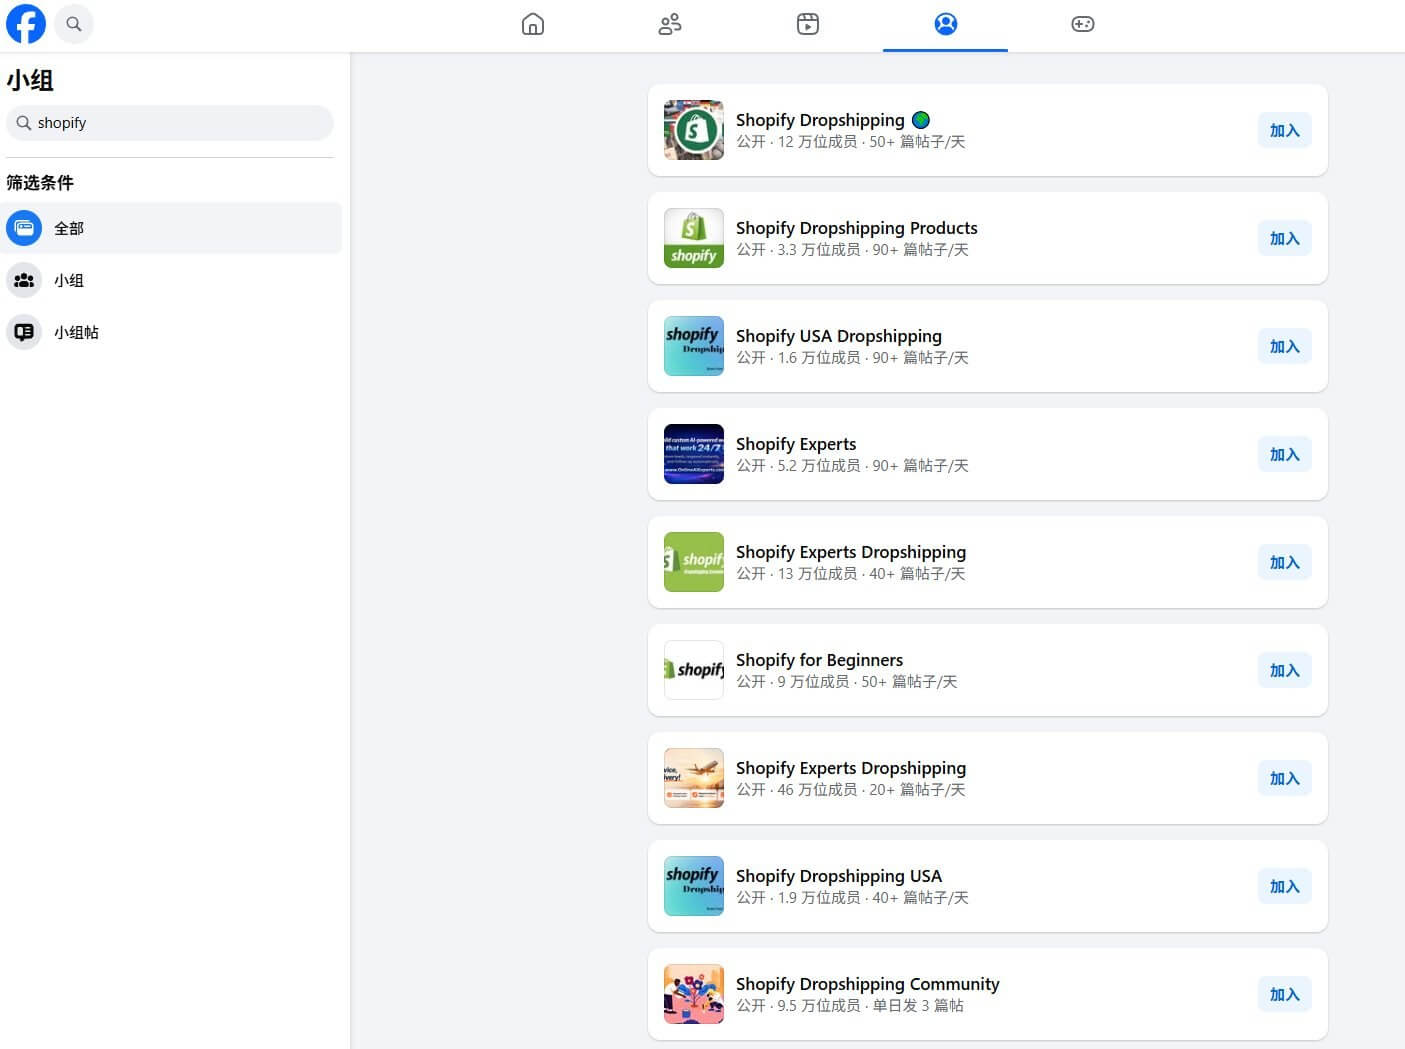Open the Shopify Dropshipping Products title link
This screenshot has height=1049, width=1405.
pos(857,228)
